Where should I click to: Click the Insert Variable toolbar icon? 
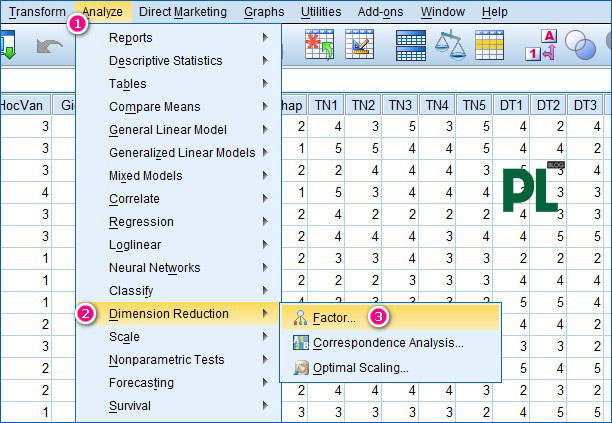(359, 45)
